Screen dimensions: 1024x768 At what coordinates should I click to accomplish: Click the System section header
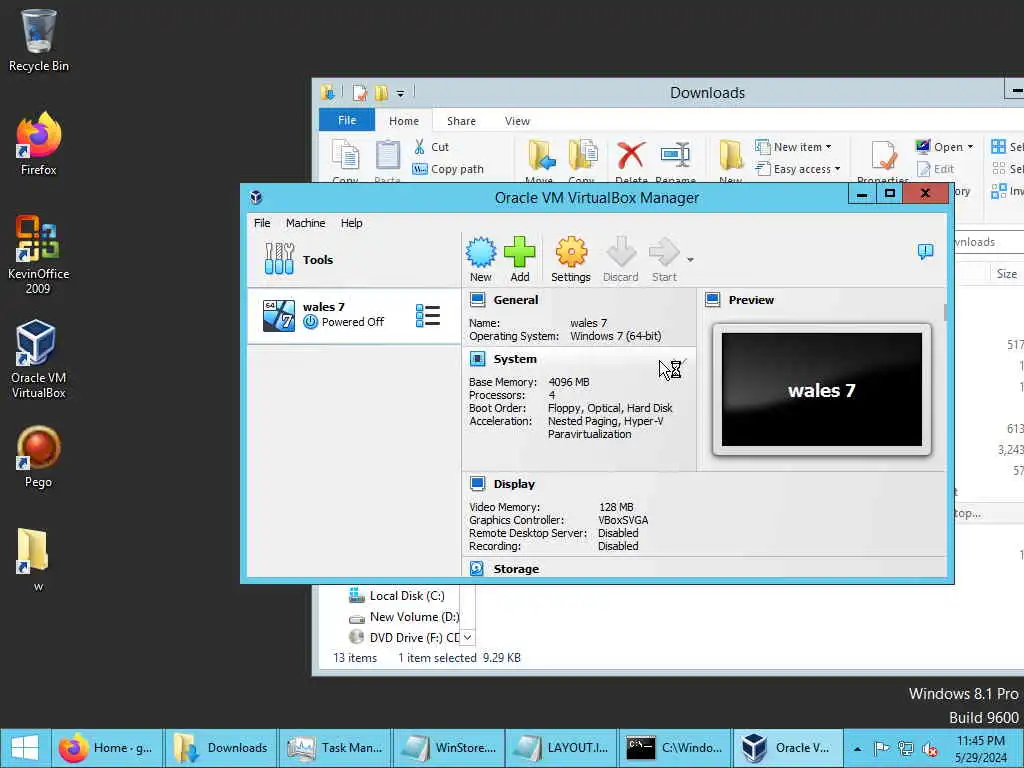515,359
